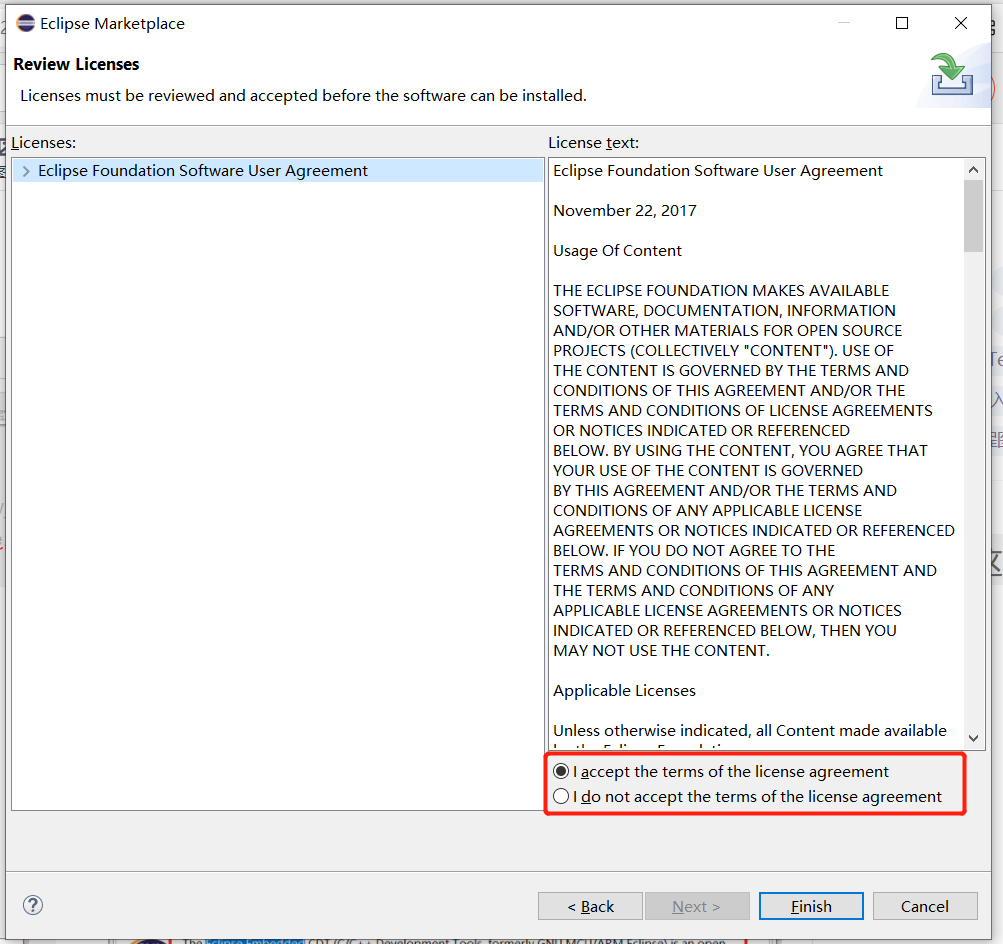Close the Eclipse Marketplace dialog
This screenshot has height=944, width=1003.
tap(961, 24)
